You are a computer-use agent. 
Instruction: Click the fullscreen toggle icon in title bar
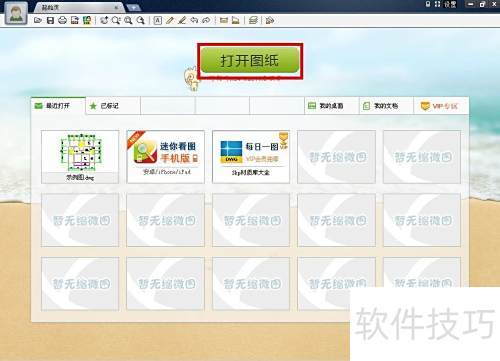click(437, 4)
